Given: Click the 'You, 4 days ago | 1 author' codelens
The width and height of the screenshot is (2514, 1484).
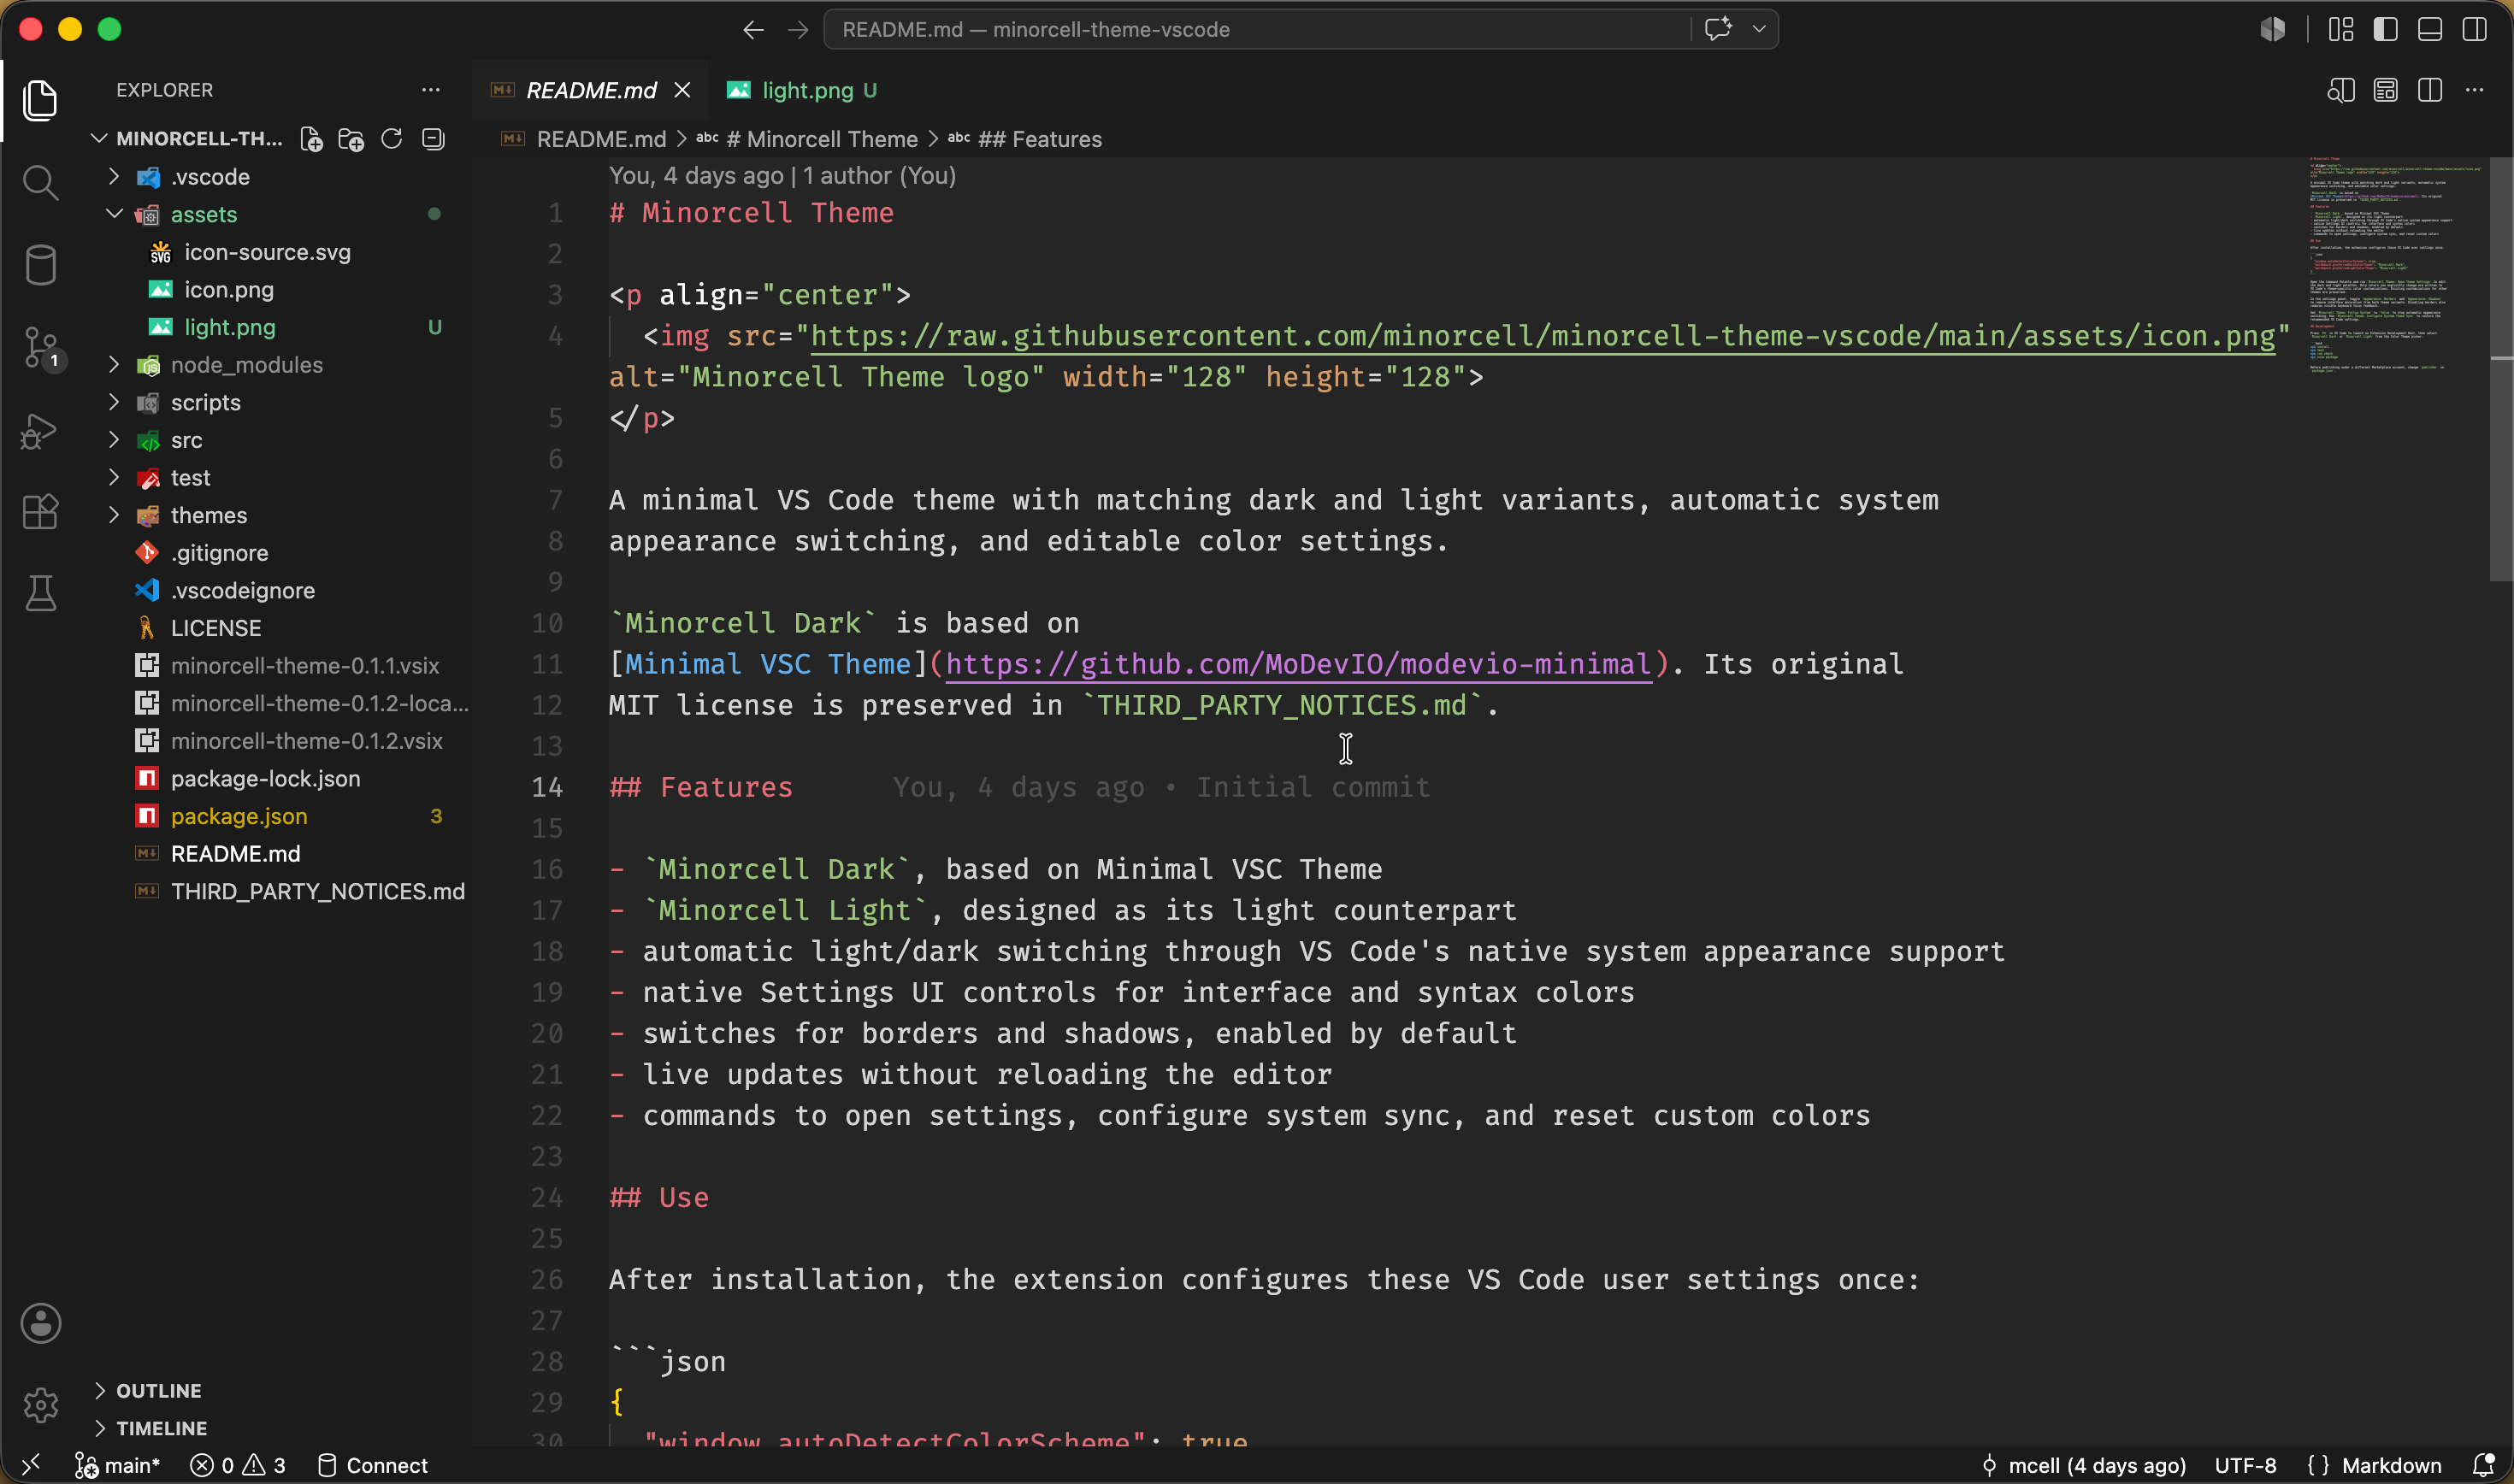Looking at the screenshot, I should point(782,176).
